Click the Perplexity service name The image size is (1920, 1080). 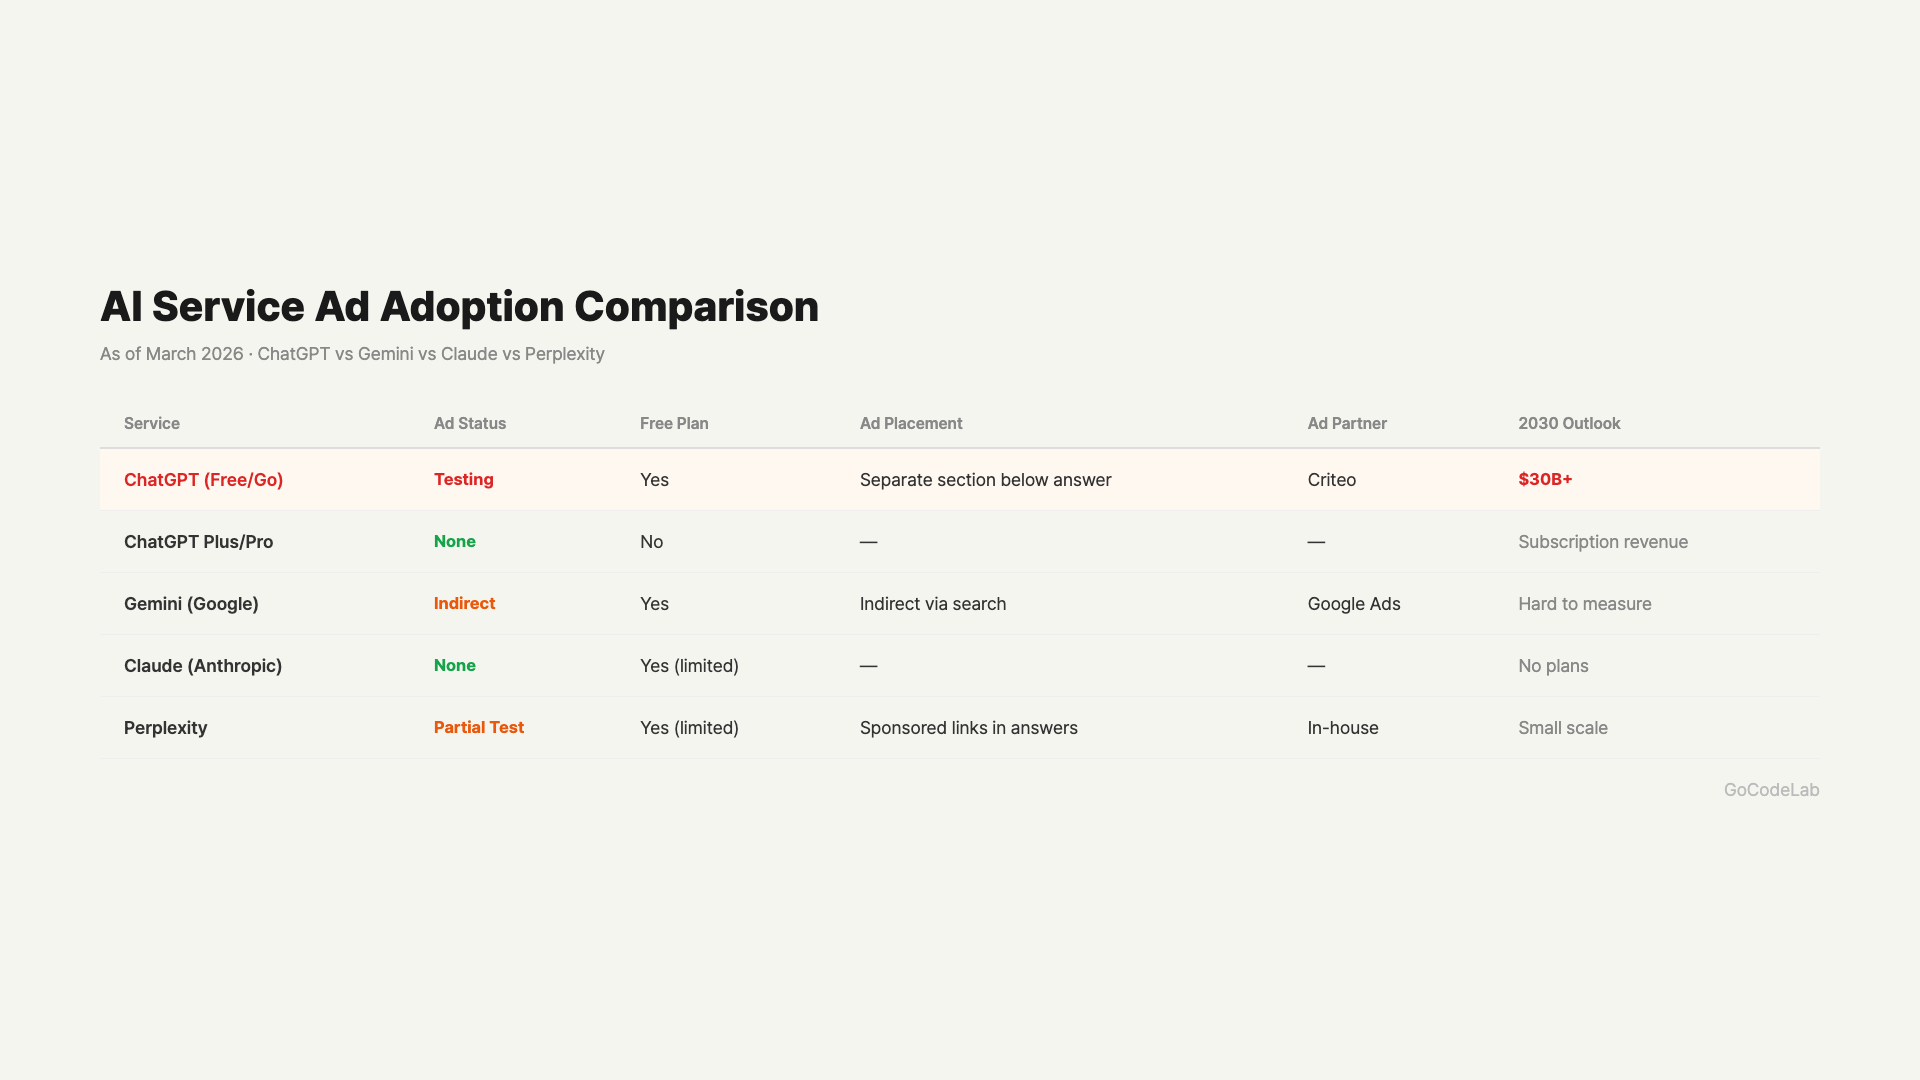pos(165,728)
